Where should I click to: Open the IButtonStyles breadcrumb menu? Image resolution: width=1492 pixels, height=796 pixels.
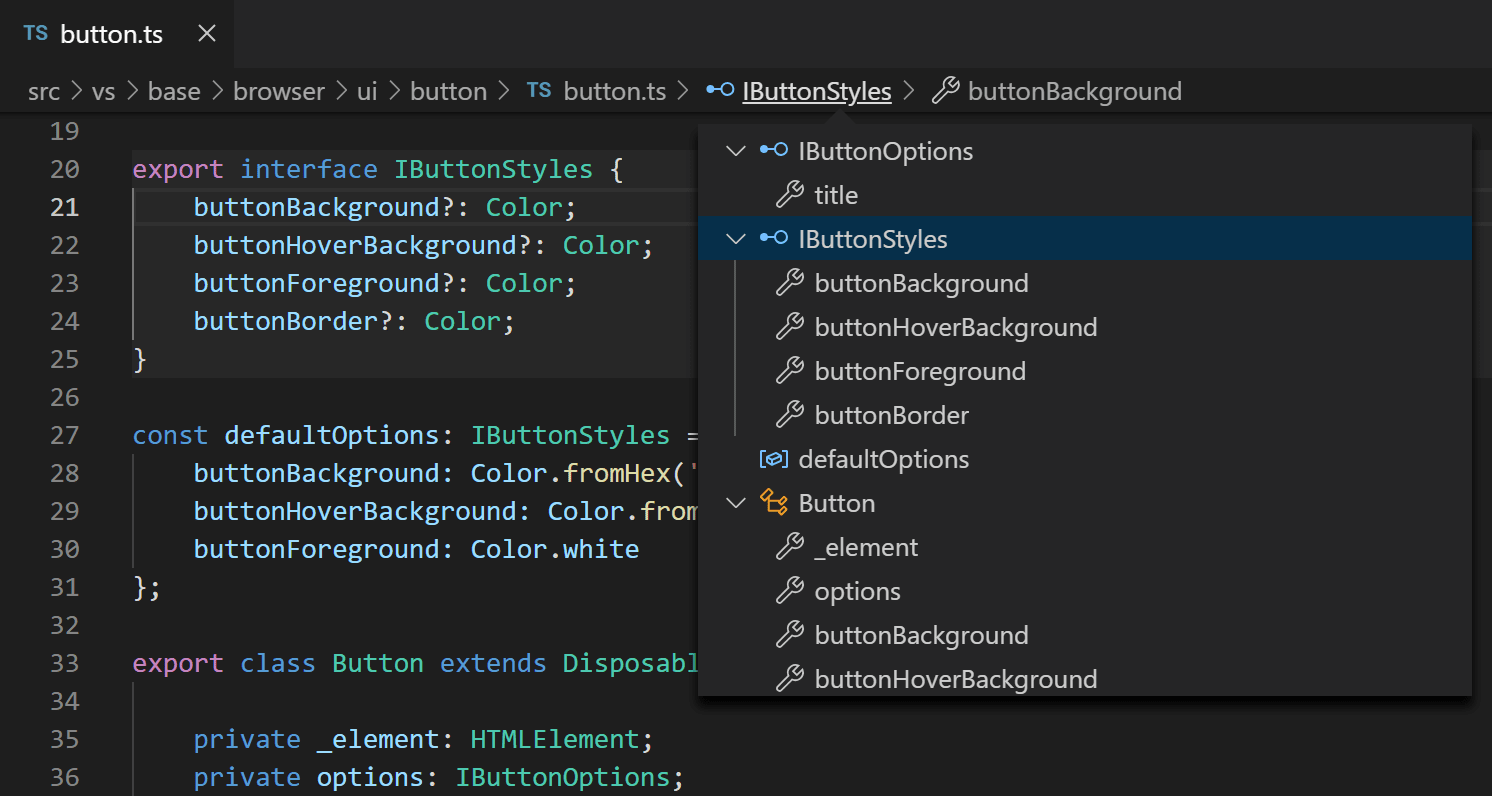coord(815,91)
